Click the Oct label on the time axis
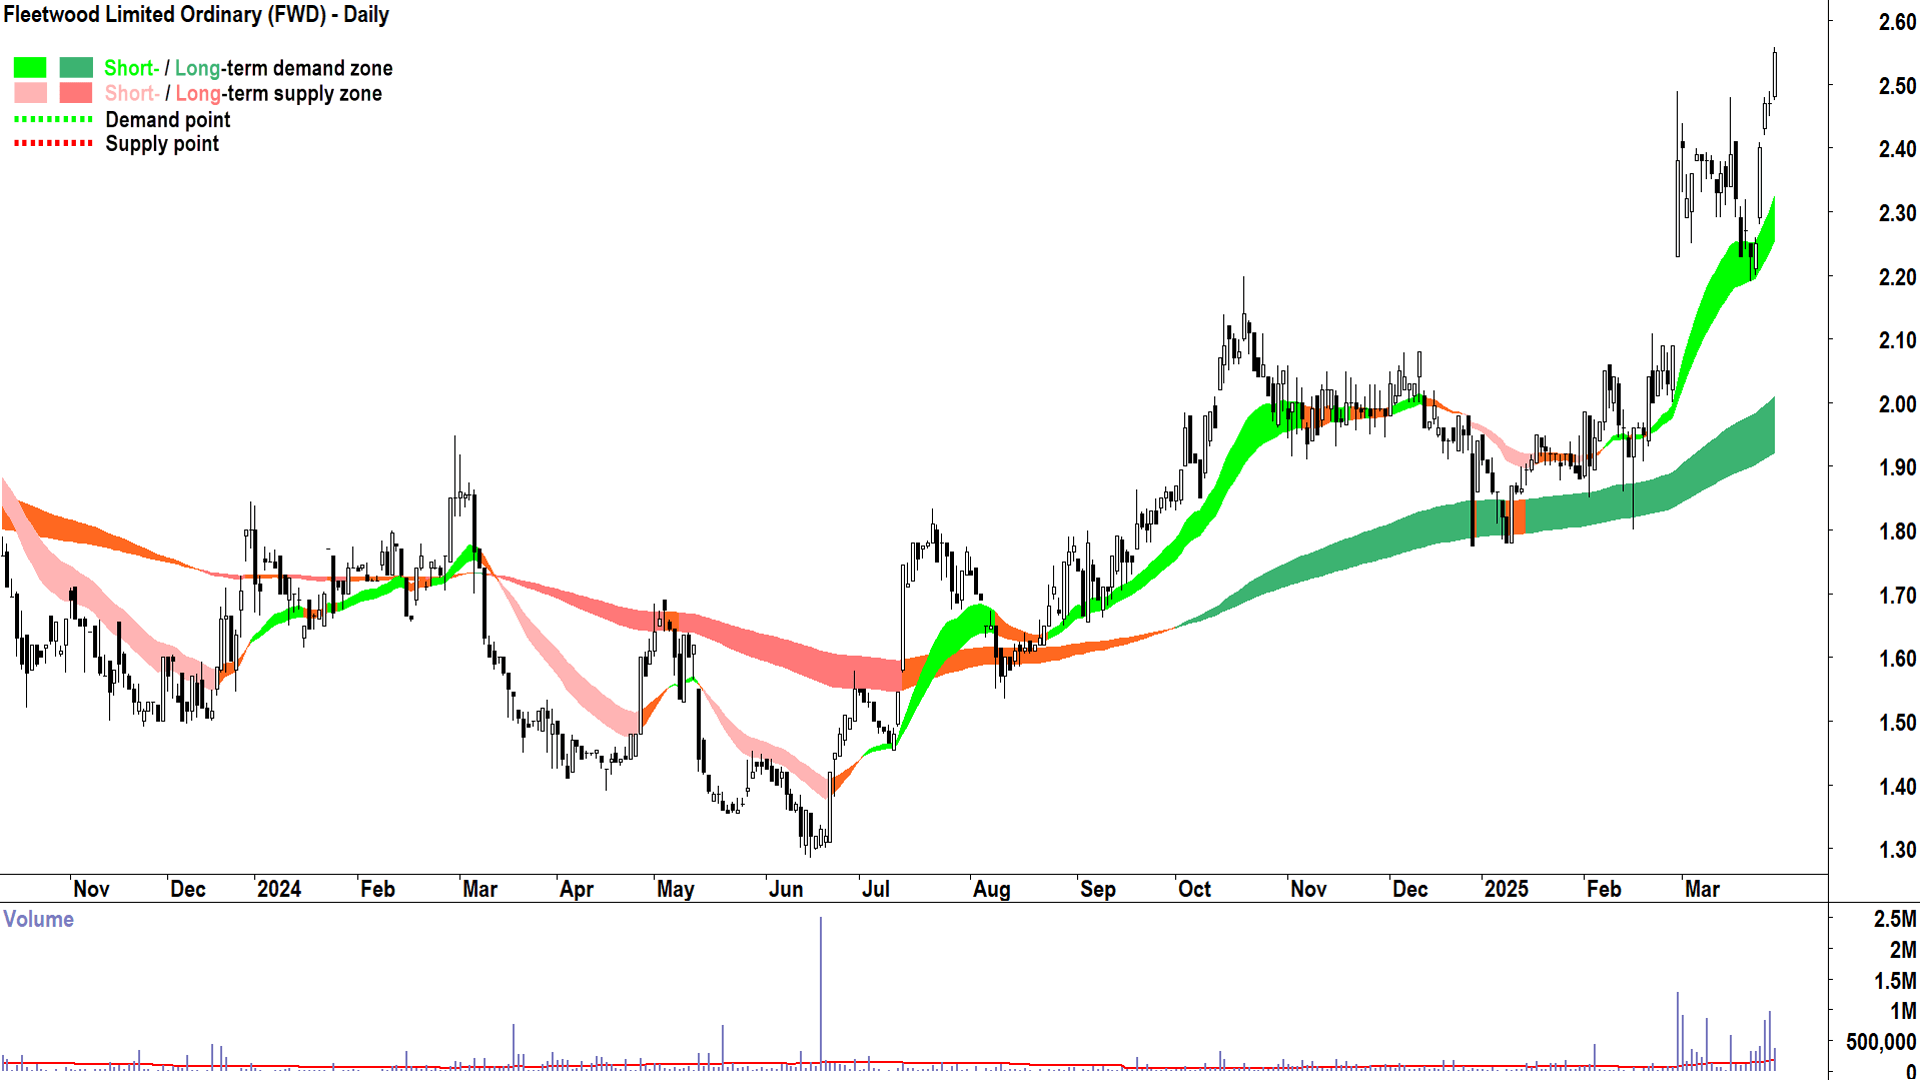The height and width of the screenshot is (1080, 1920). pyautogui.click(x=1194, y=889)
